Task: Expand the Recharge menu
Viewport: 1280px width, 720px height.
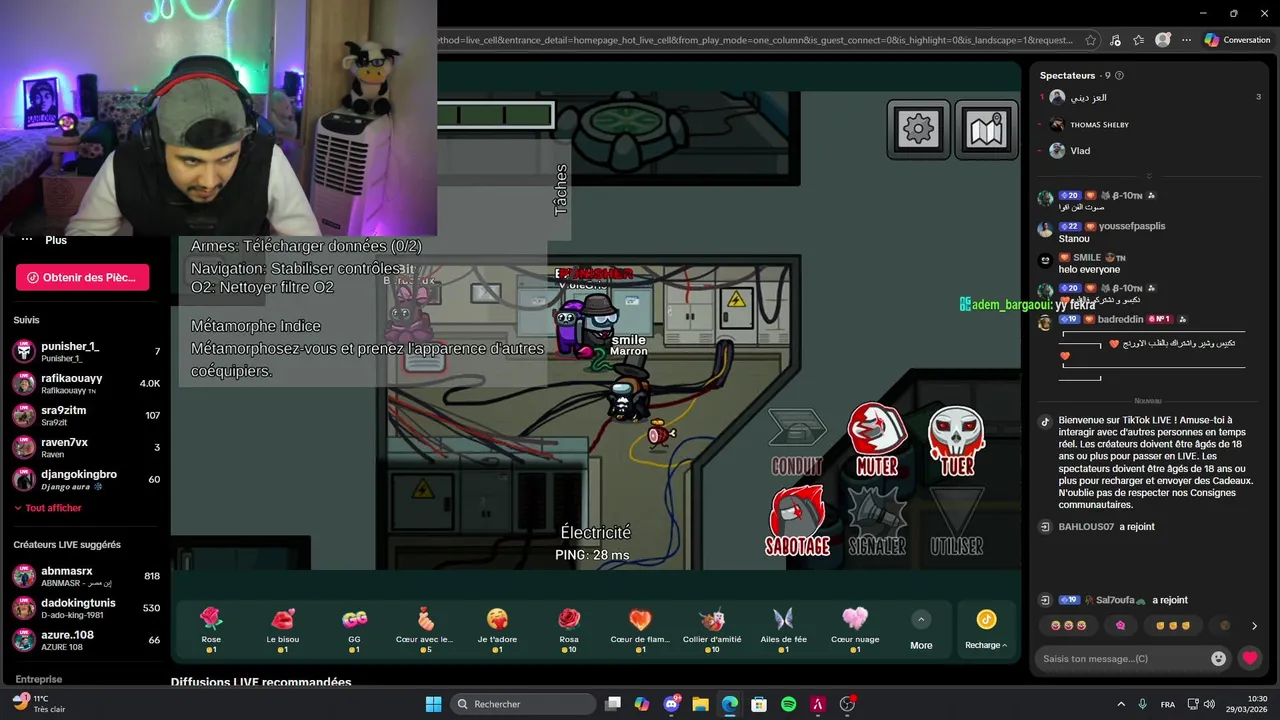Action: coord(986,630)
